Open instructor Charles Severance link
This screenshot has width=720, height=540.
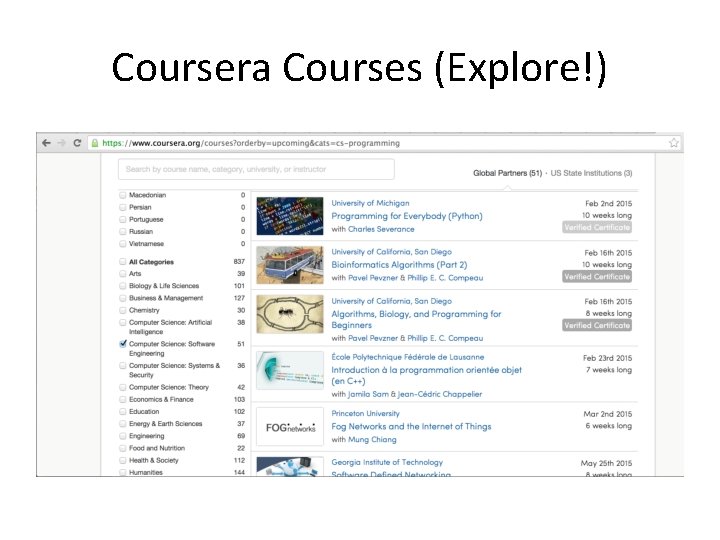[x=381, y=229]
